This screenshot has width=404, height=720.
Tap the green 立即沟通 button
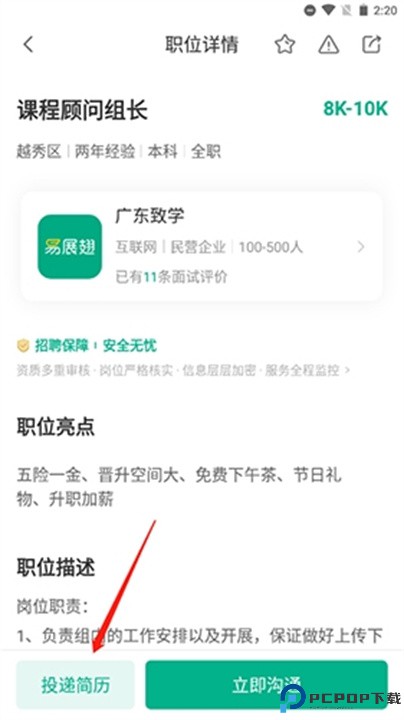coord(267,685)
